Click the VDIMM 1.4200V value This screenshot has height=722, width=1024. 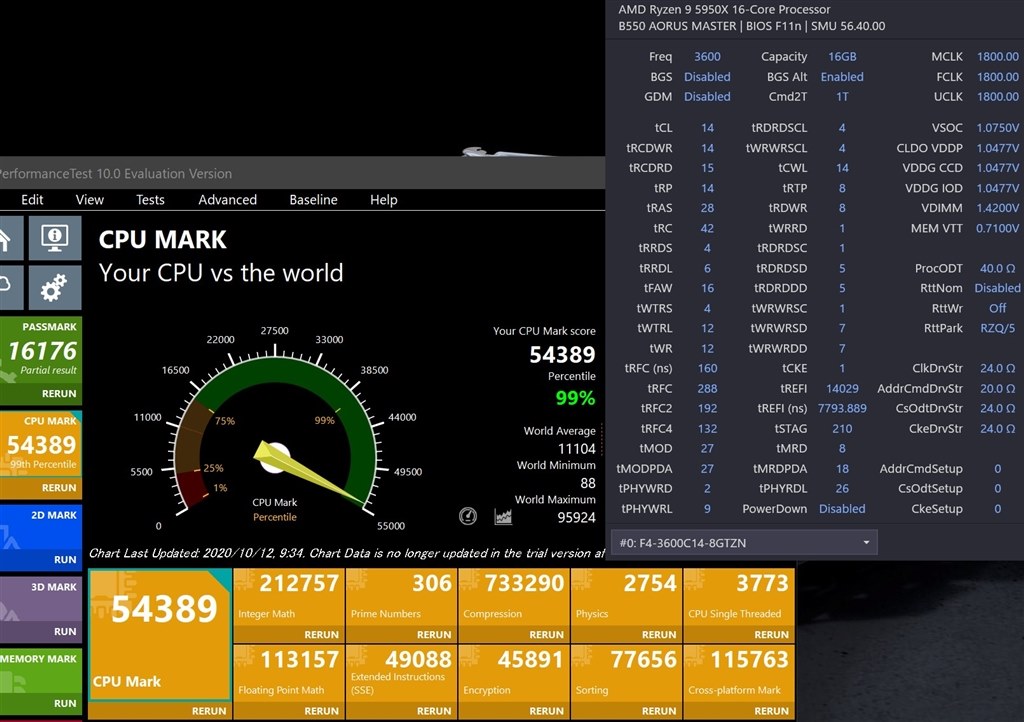click(x=997, y=208)
